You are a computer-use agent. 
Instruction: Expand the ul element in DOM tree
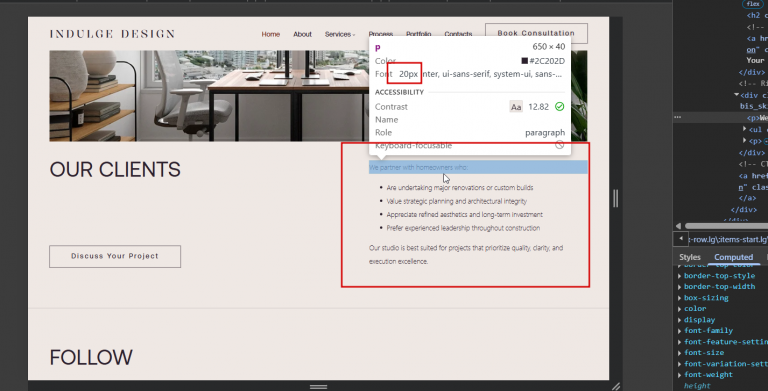coord(744,129)
